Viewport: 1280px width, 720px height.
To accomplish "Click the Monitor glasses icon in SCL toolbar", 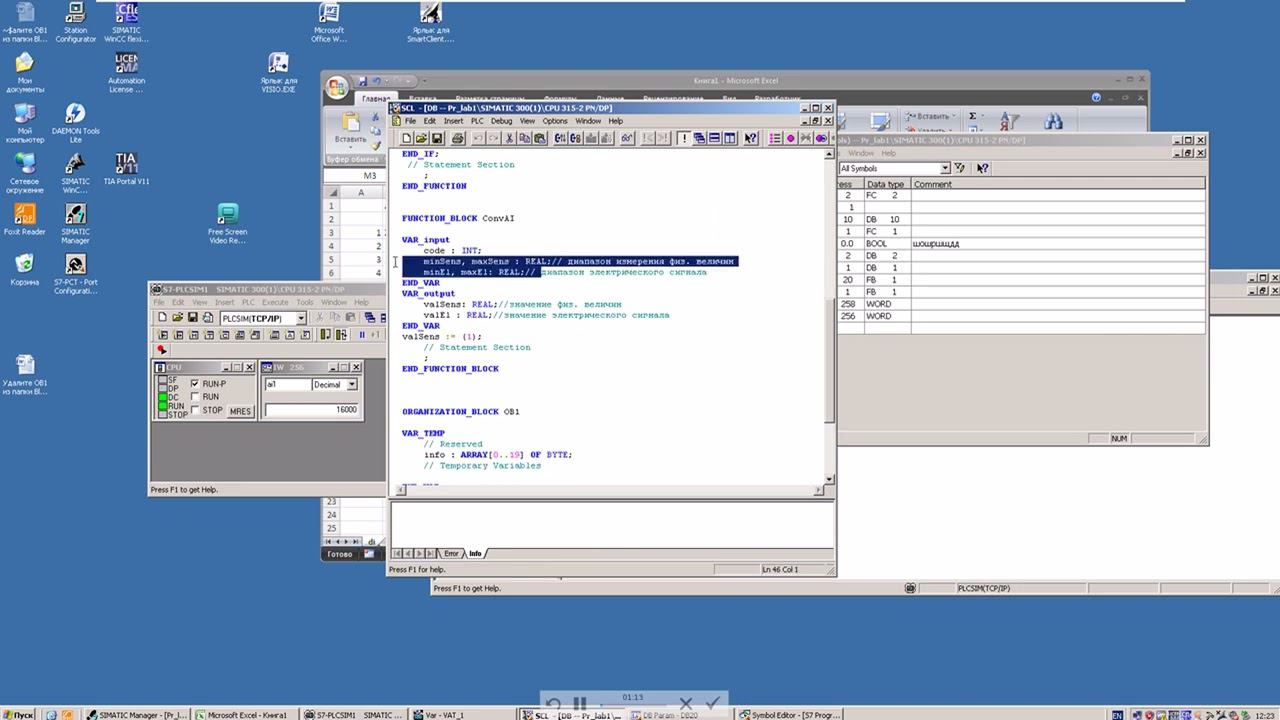I will coord(628,138).
